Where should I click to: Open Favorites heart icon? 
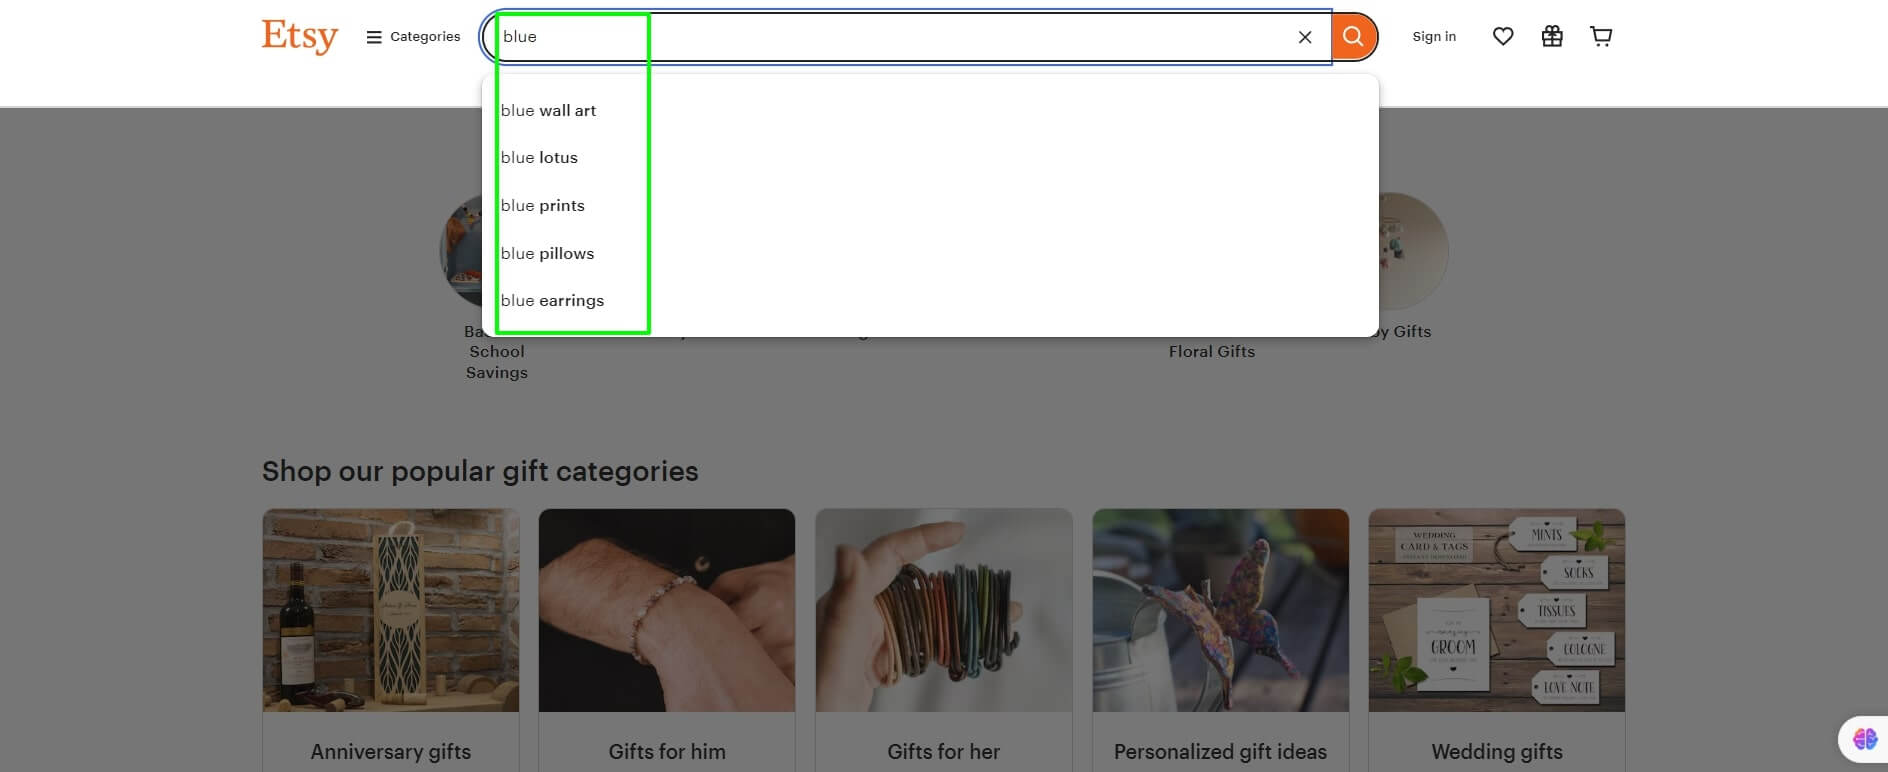point(1502,37)
